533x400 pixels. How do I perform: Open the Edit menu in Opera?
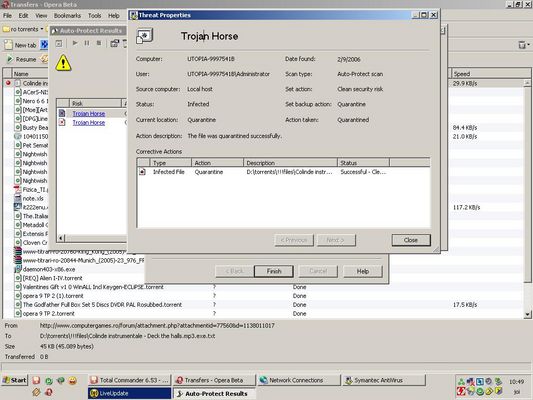click(23, 16)
